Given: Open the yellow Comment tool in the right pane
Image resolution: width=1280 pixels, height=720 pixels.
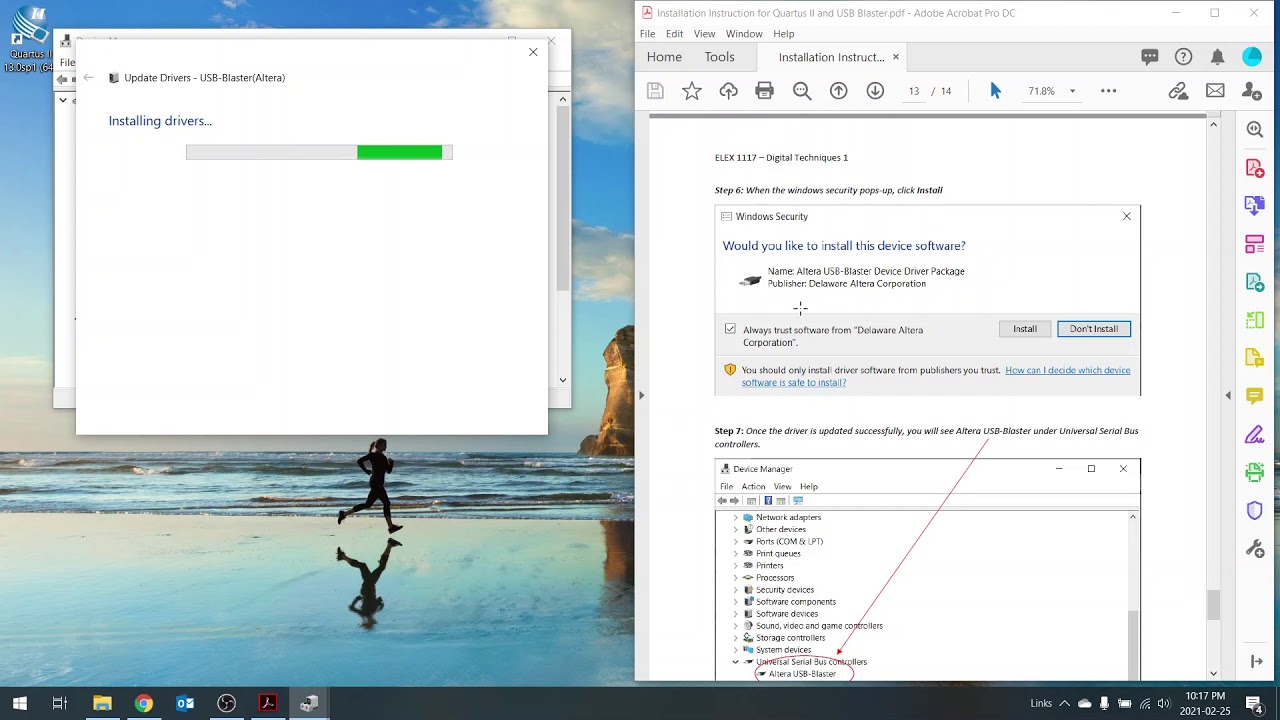Looking at the screenshot, I should (x=1255, y=397).
